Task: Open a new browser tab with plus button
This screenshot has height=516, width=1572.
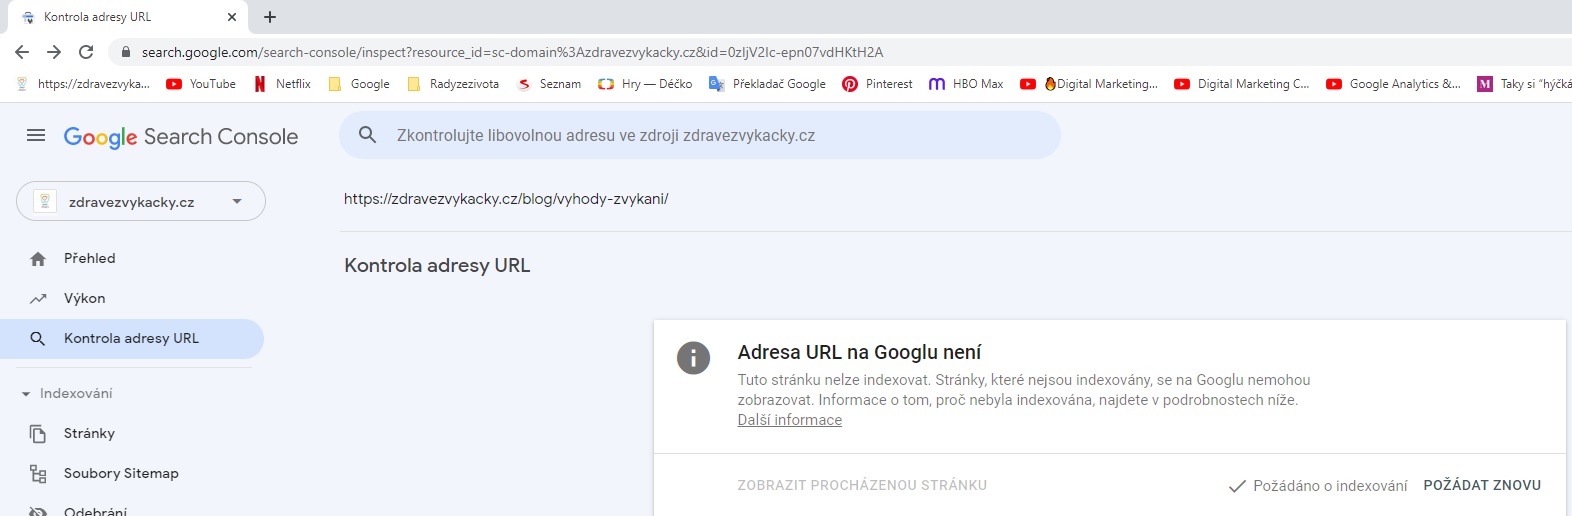Action: click(x=270, y=17)
